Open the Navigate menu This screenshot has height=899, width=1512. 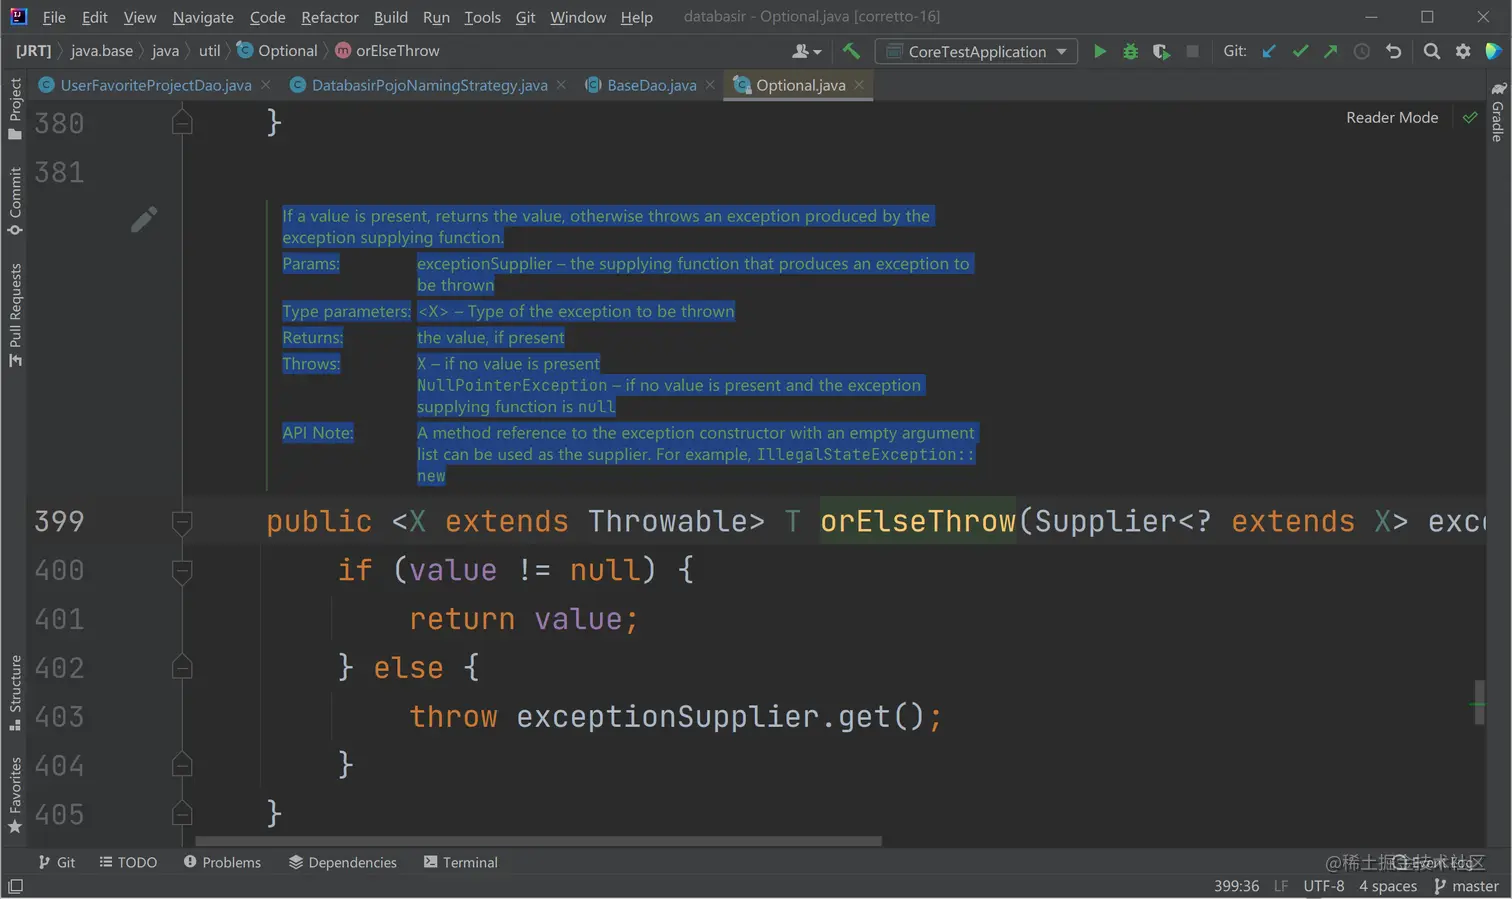(203, 17)
